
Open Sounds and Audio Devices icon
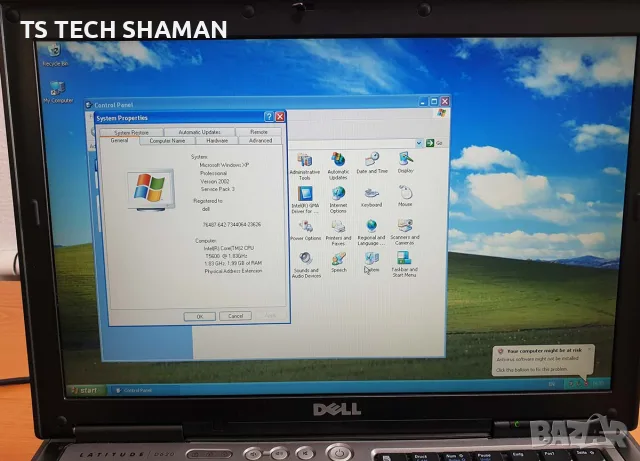(306, 265)
